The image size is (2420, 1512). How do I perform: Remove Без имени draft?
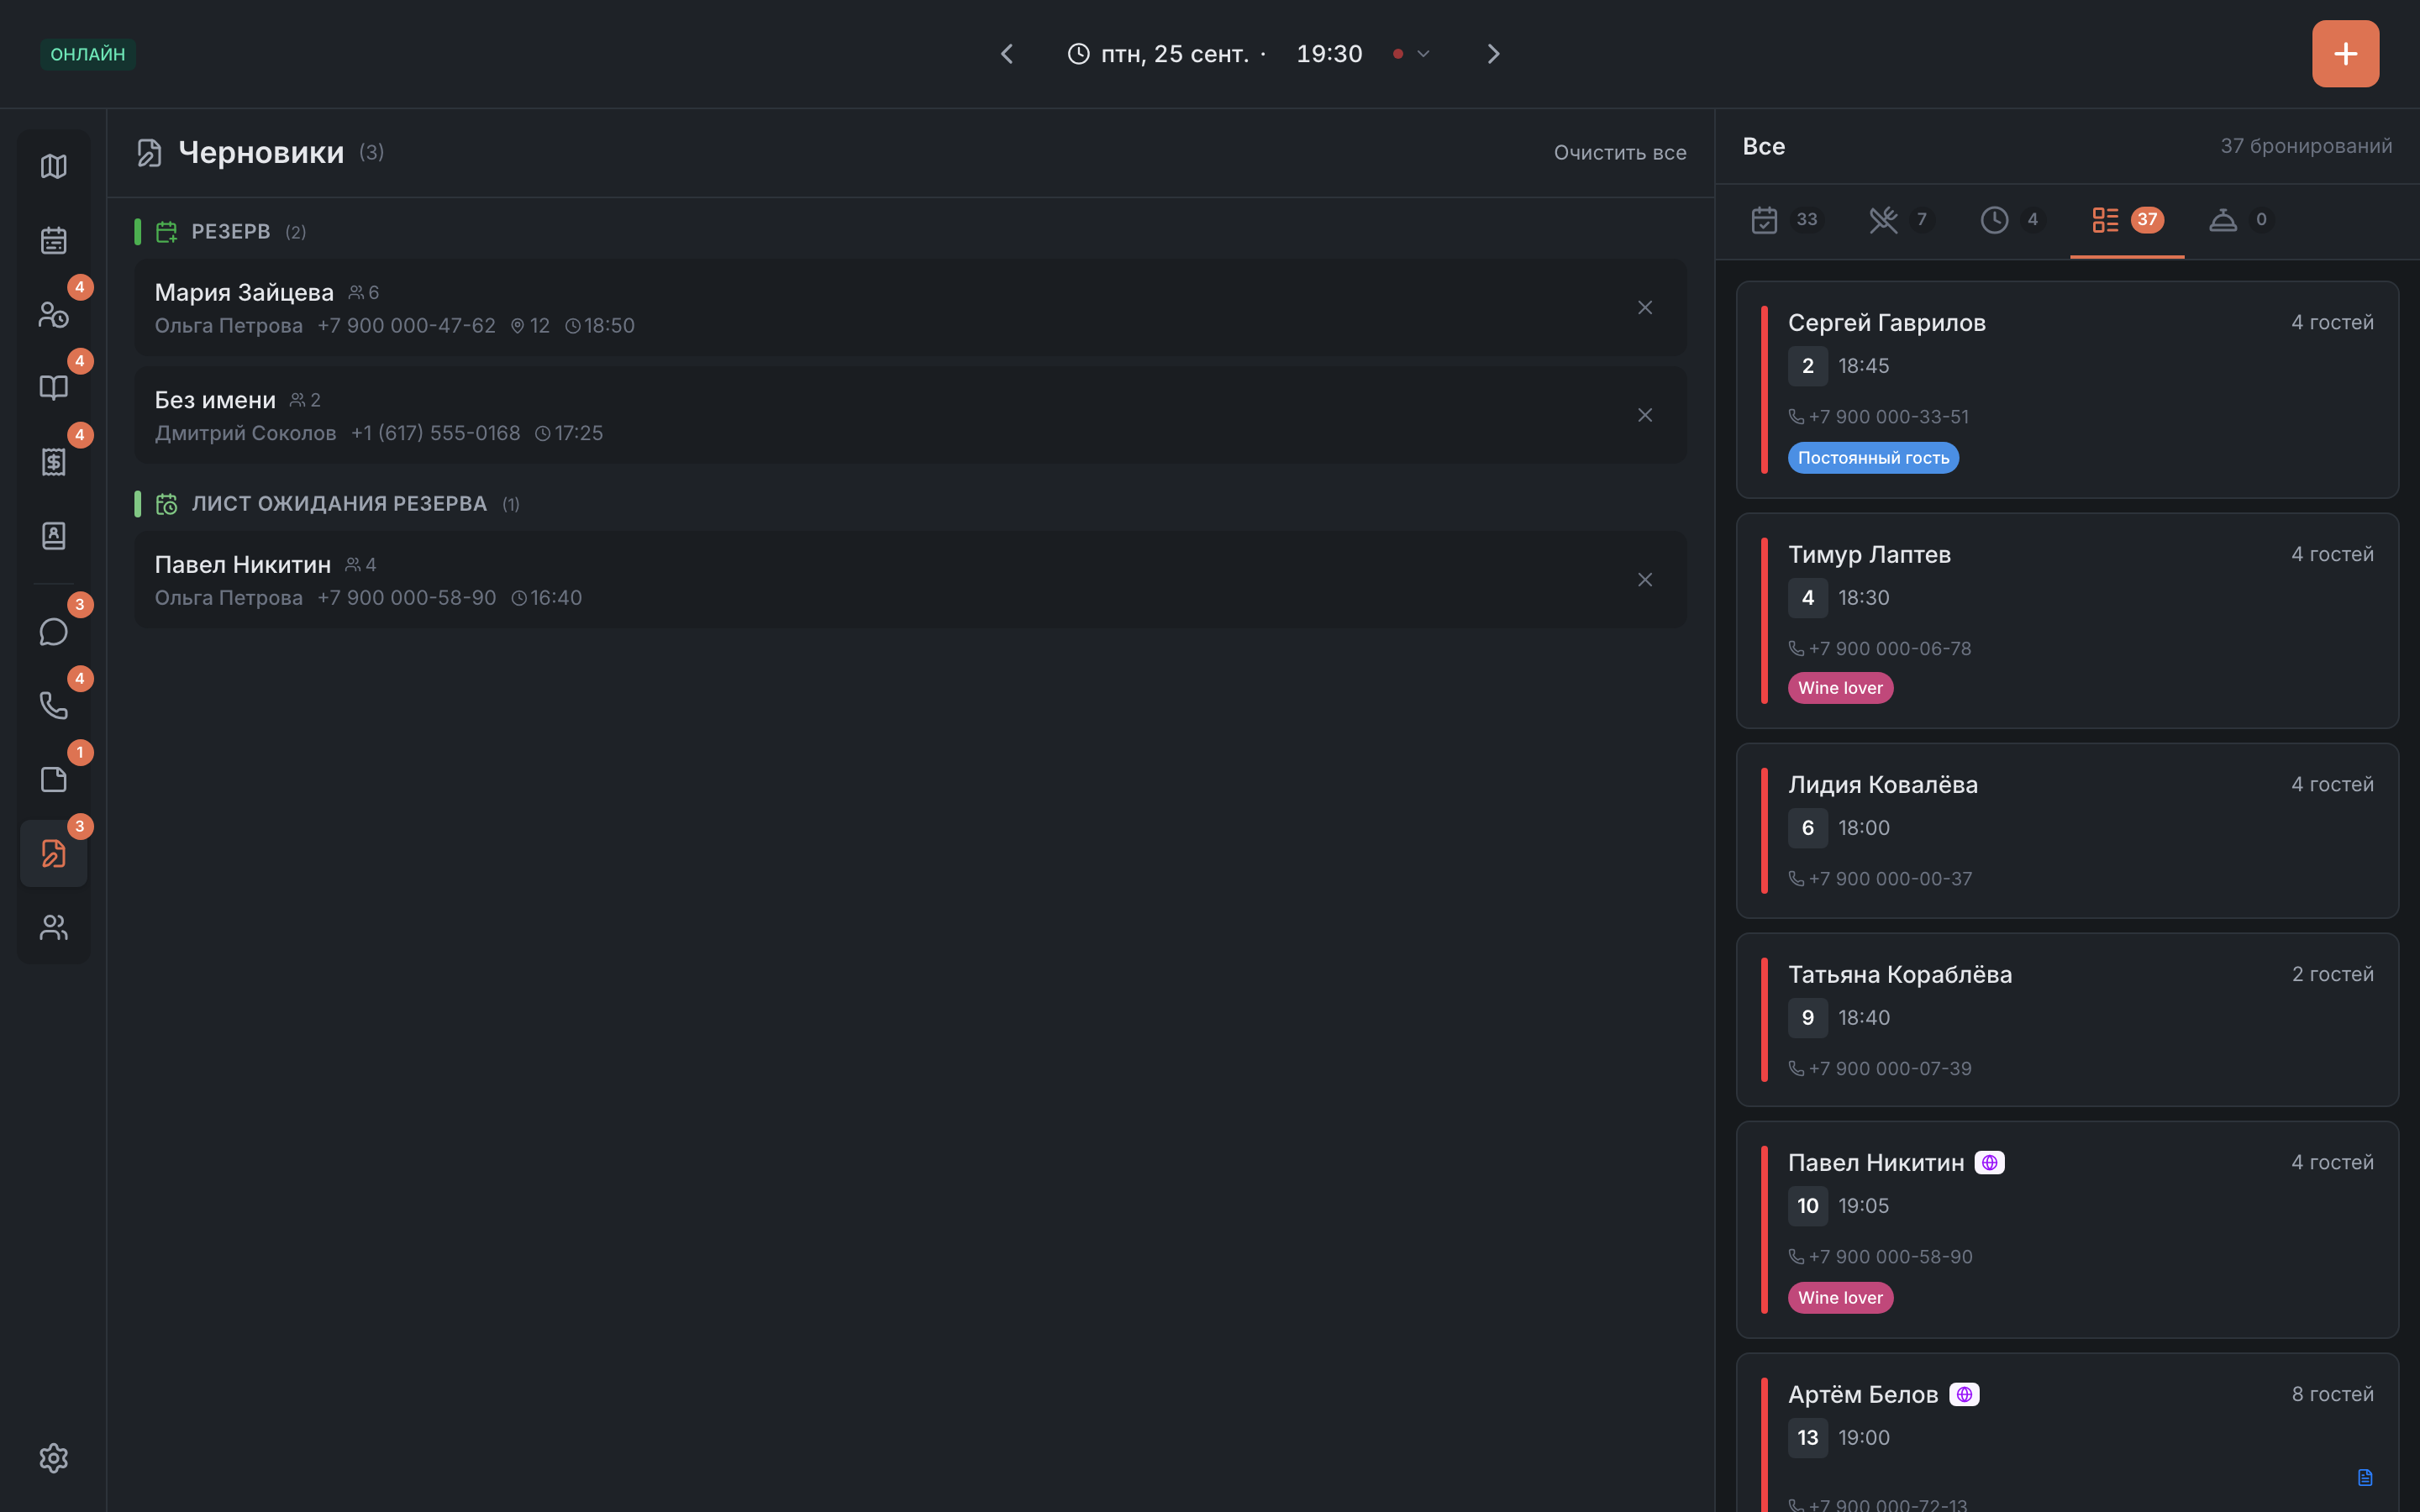click(x=1645, y=415)
